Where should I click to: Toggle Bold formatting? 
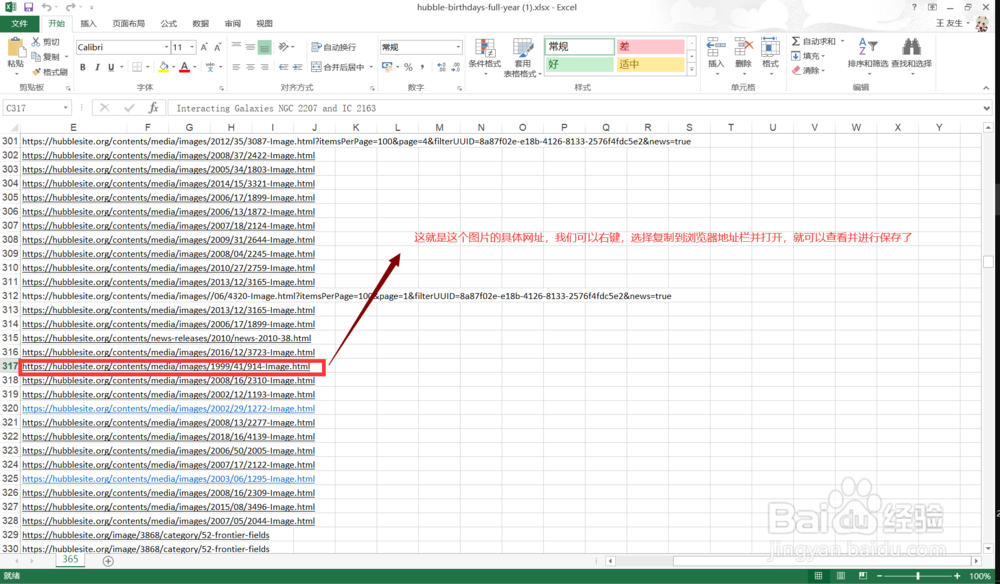pos(82,67)
